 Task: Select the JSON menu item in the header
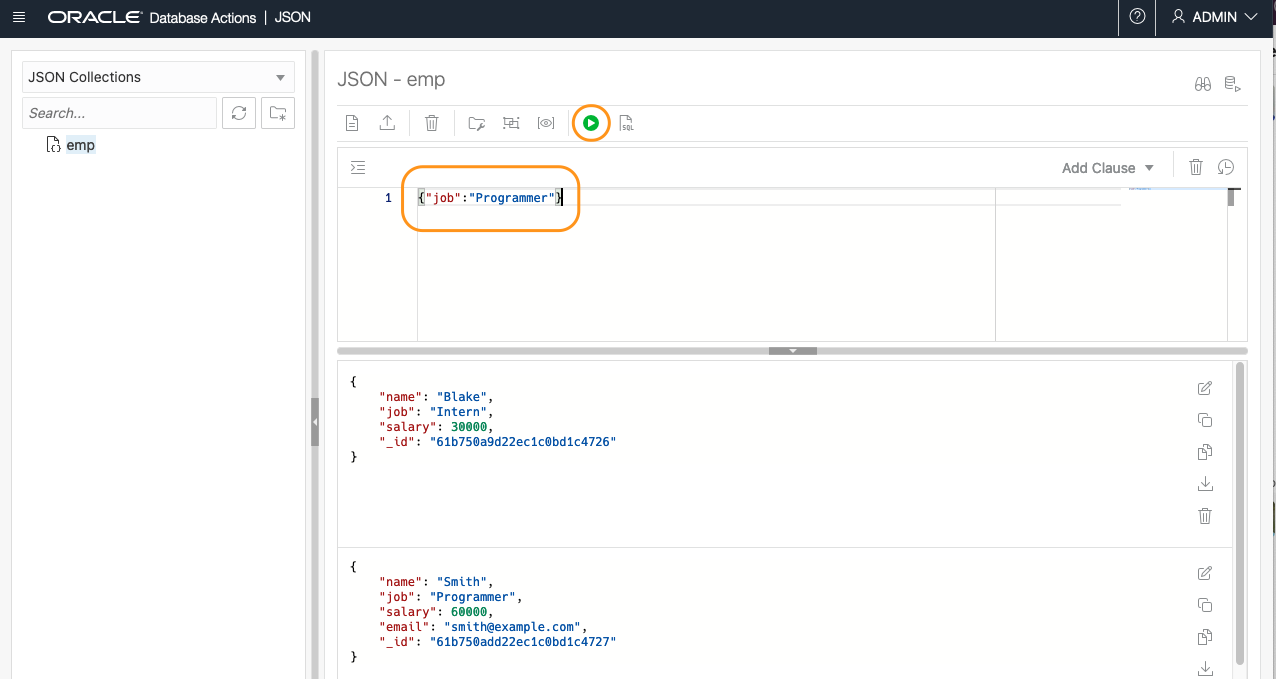[x=293, y=17]
